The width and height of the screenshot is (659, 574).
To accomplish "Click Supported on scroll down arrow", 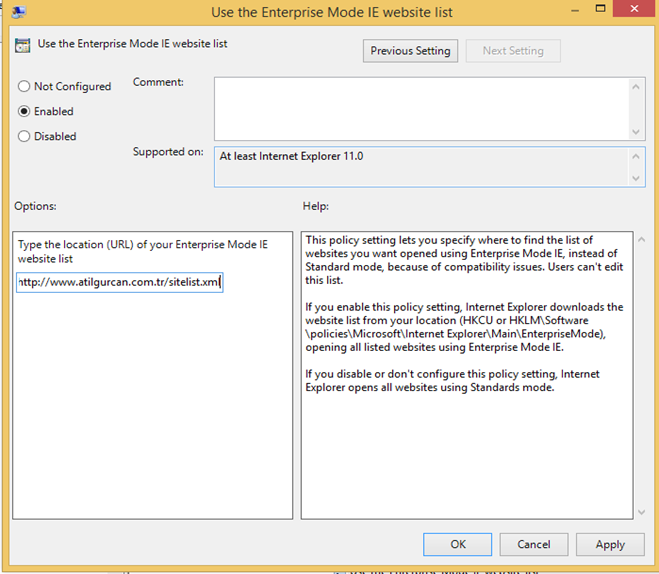I will (636, 178).
